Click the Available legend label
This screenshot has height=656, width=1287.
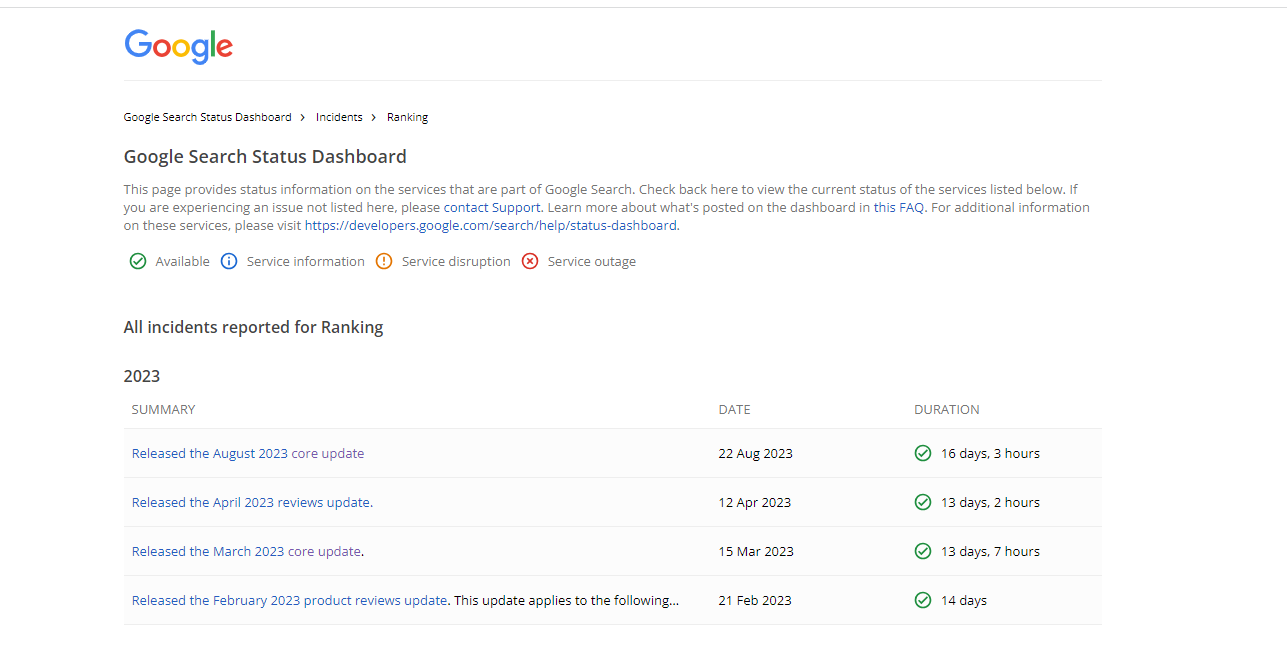coord(183,261)
